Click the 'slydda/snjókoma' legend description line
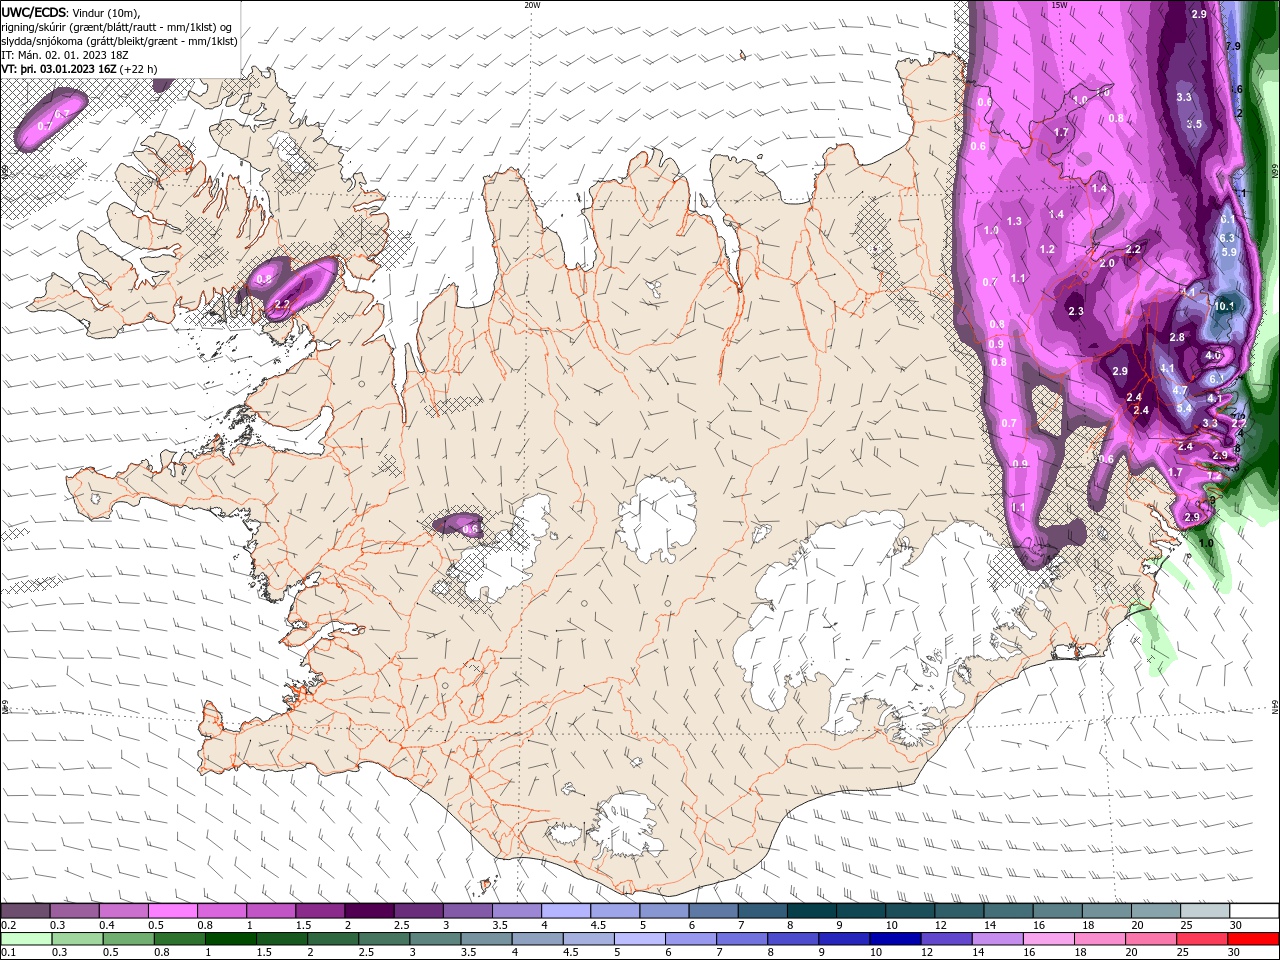 pyautogui.click(x=119, y=41)
